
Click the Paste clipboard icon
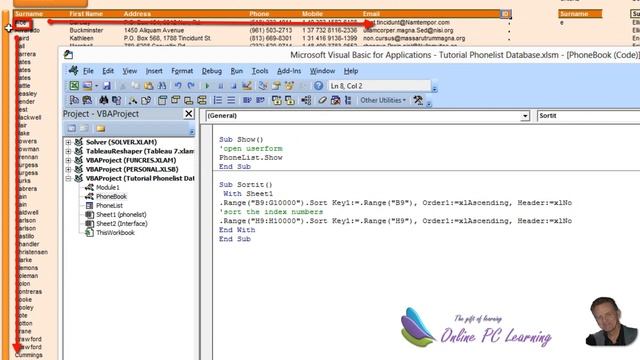(x=149, y=86)
